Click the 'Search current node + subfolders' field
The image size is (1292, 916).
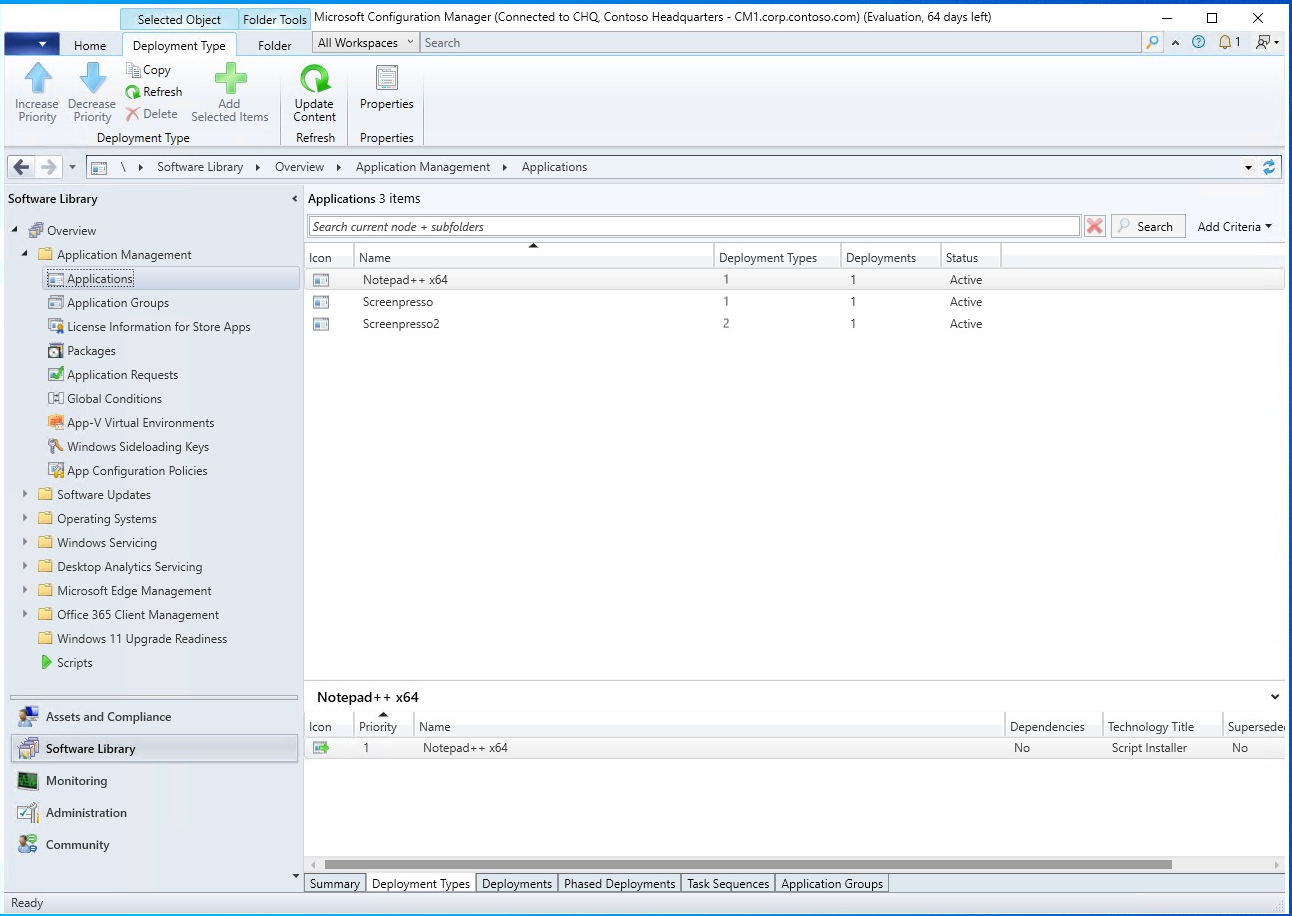[694, 227]
